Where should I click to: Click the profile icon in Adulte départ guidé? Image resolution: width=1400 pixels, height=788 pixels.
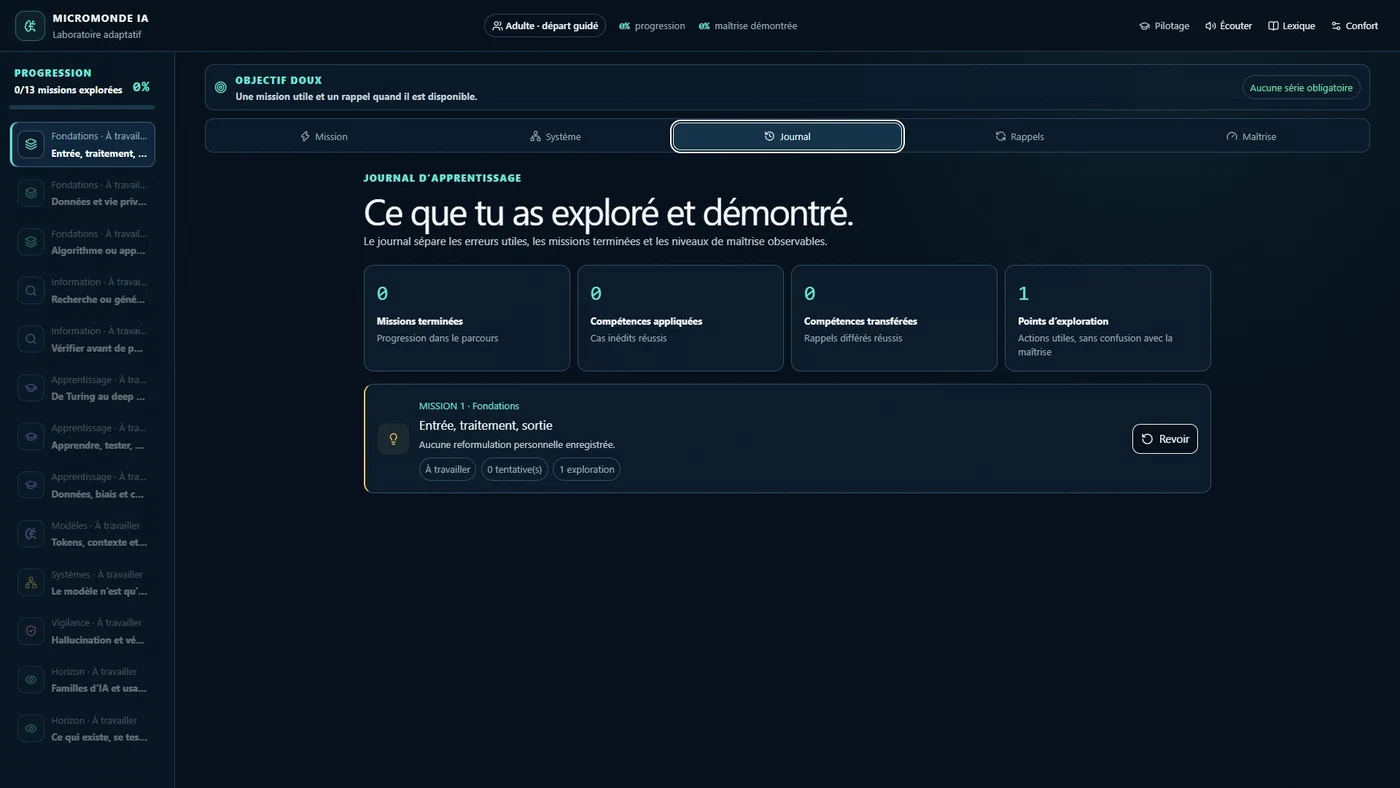point(497,26)
